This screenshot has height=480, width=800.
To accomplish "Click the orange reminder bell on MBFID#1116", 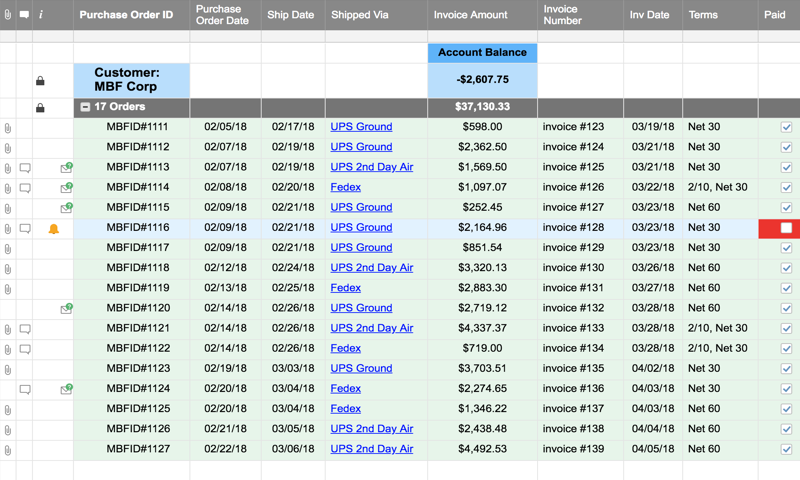I will (x=54, y=229).
